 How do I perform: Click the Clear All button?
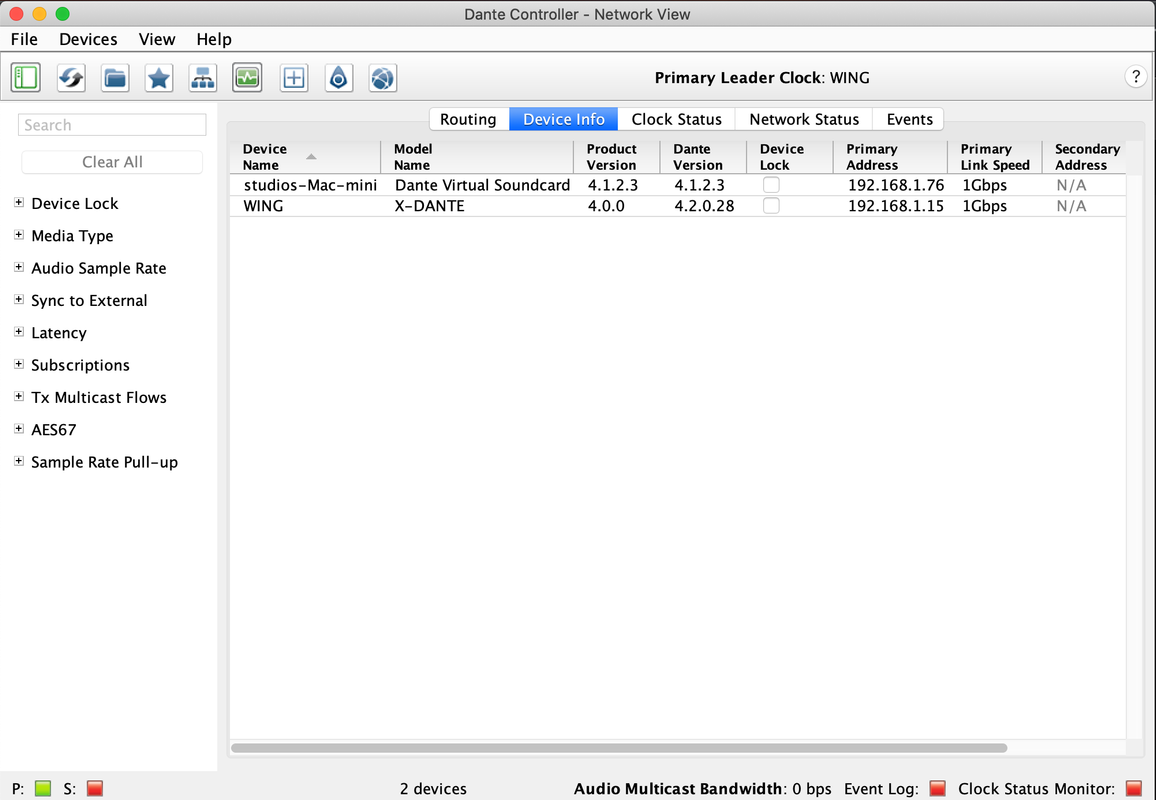tap(112, 161)
